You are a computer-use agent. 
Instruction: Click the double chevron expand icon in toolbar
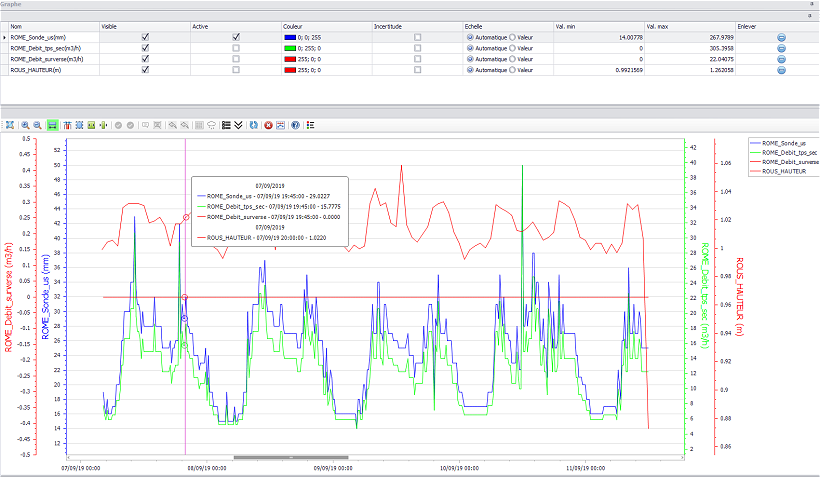pos(238,125)
